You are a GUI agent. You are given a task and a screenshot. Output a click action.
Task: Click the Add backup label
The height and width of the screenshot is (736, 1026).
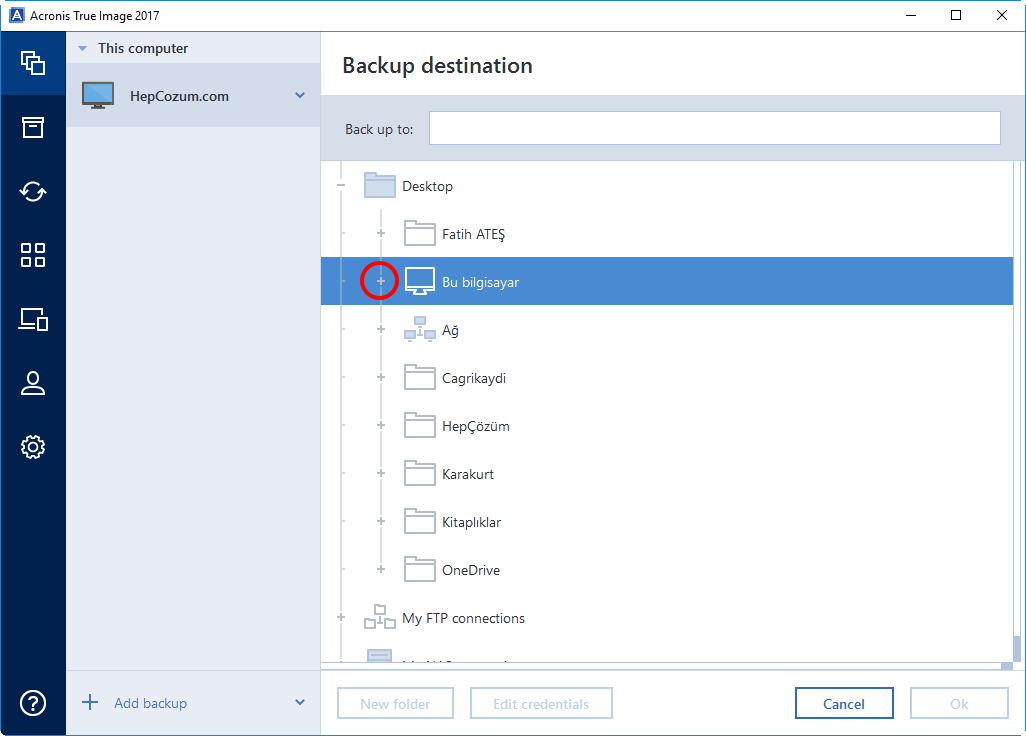pyautogui.click(x=150, y=703)
